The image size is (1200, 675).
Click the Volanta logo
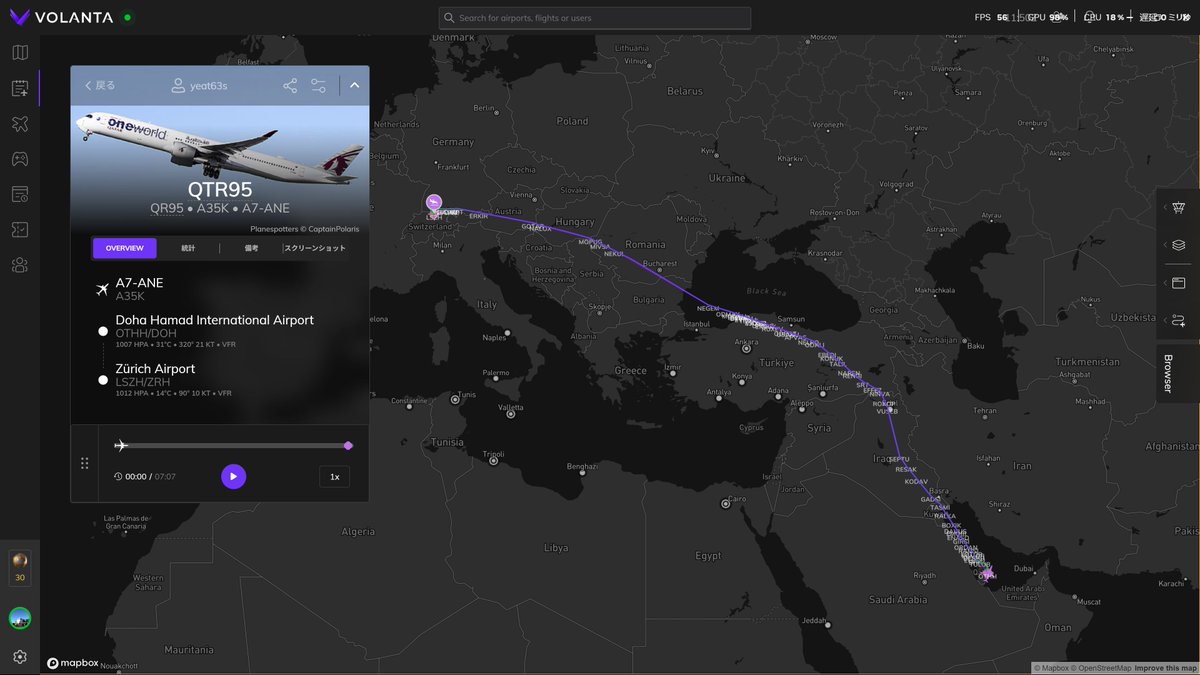tap(61, 17)
